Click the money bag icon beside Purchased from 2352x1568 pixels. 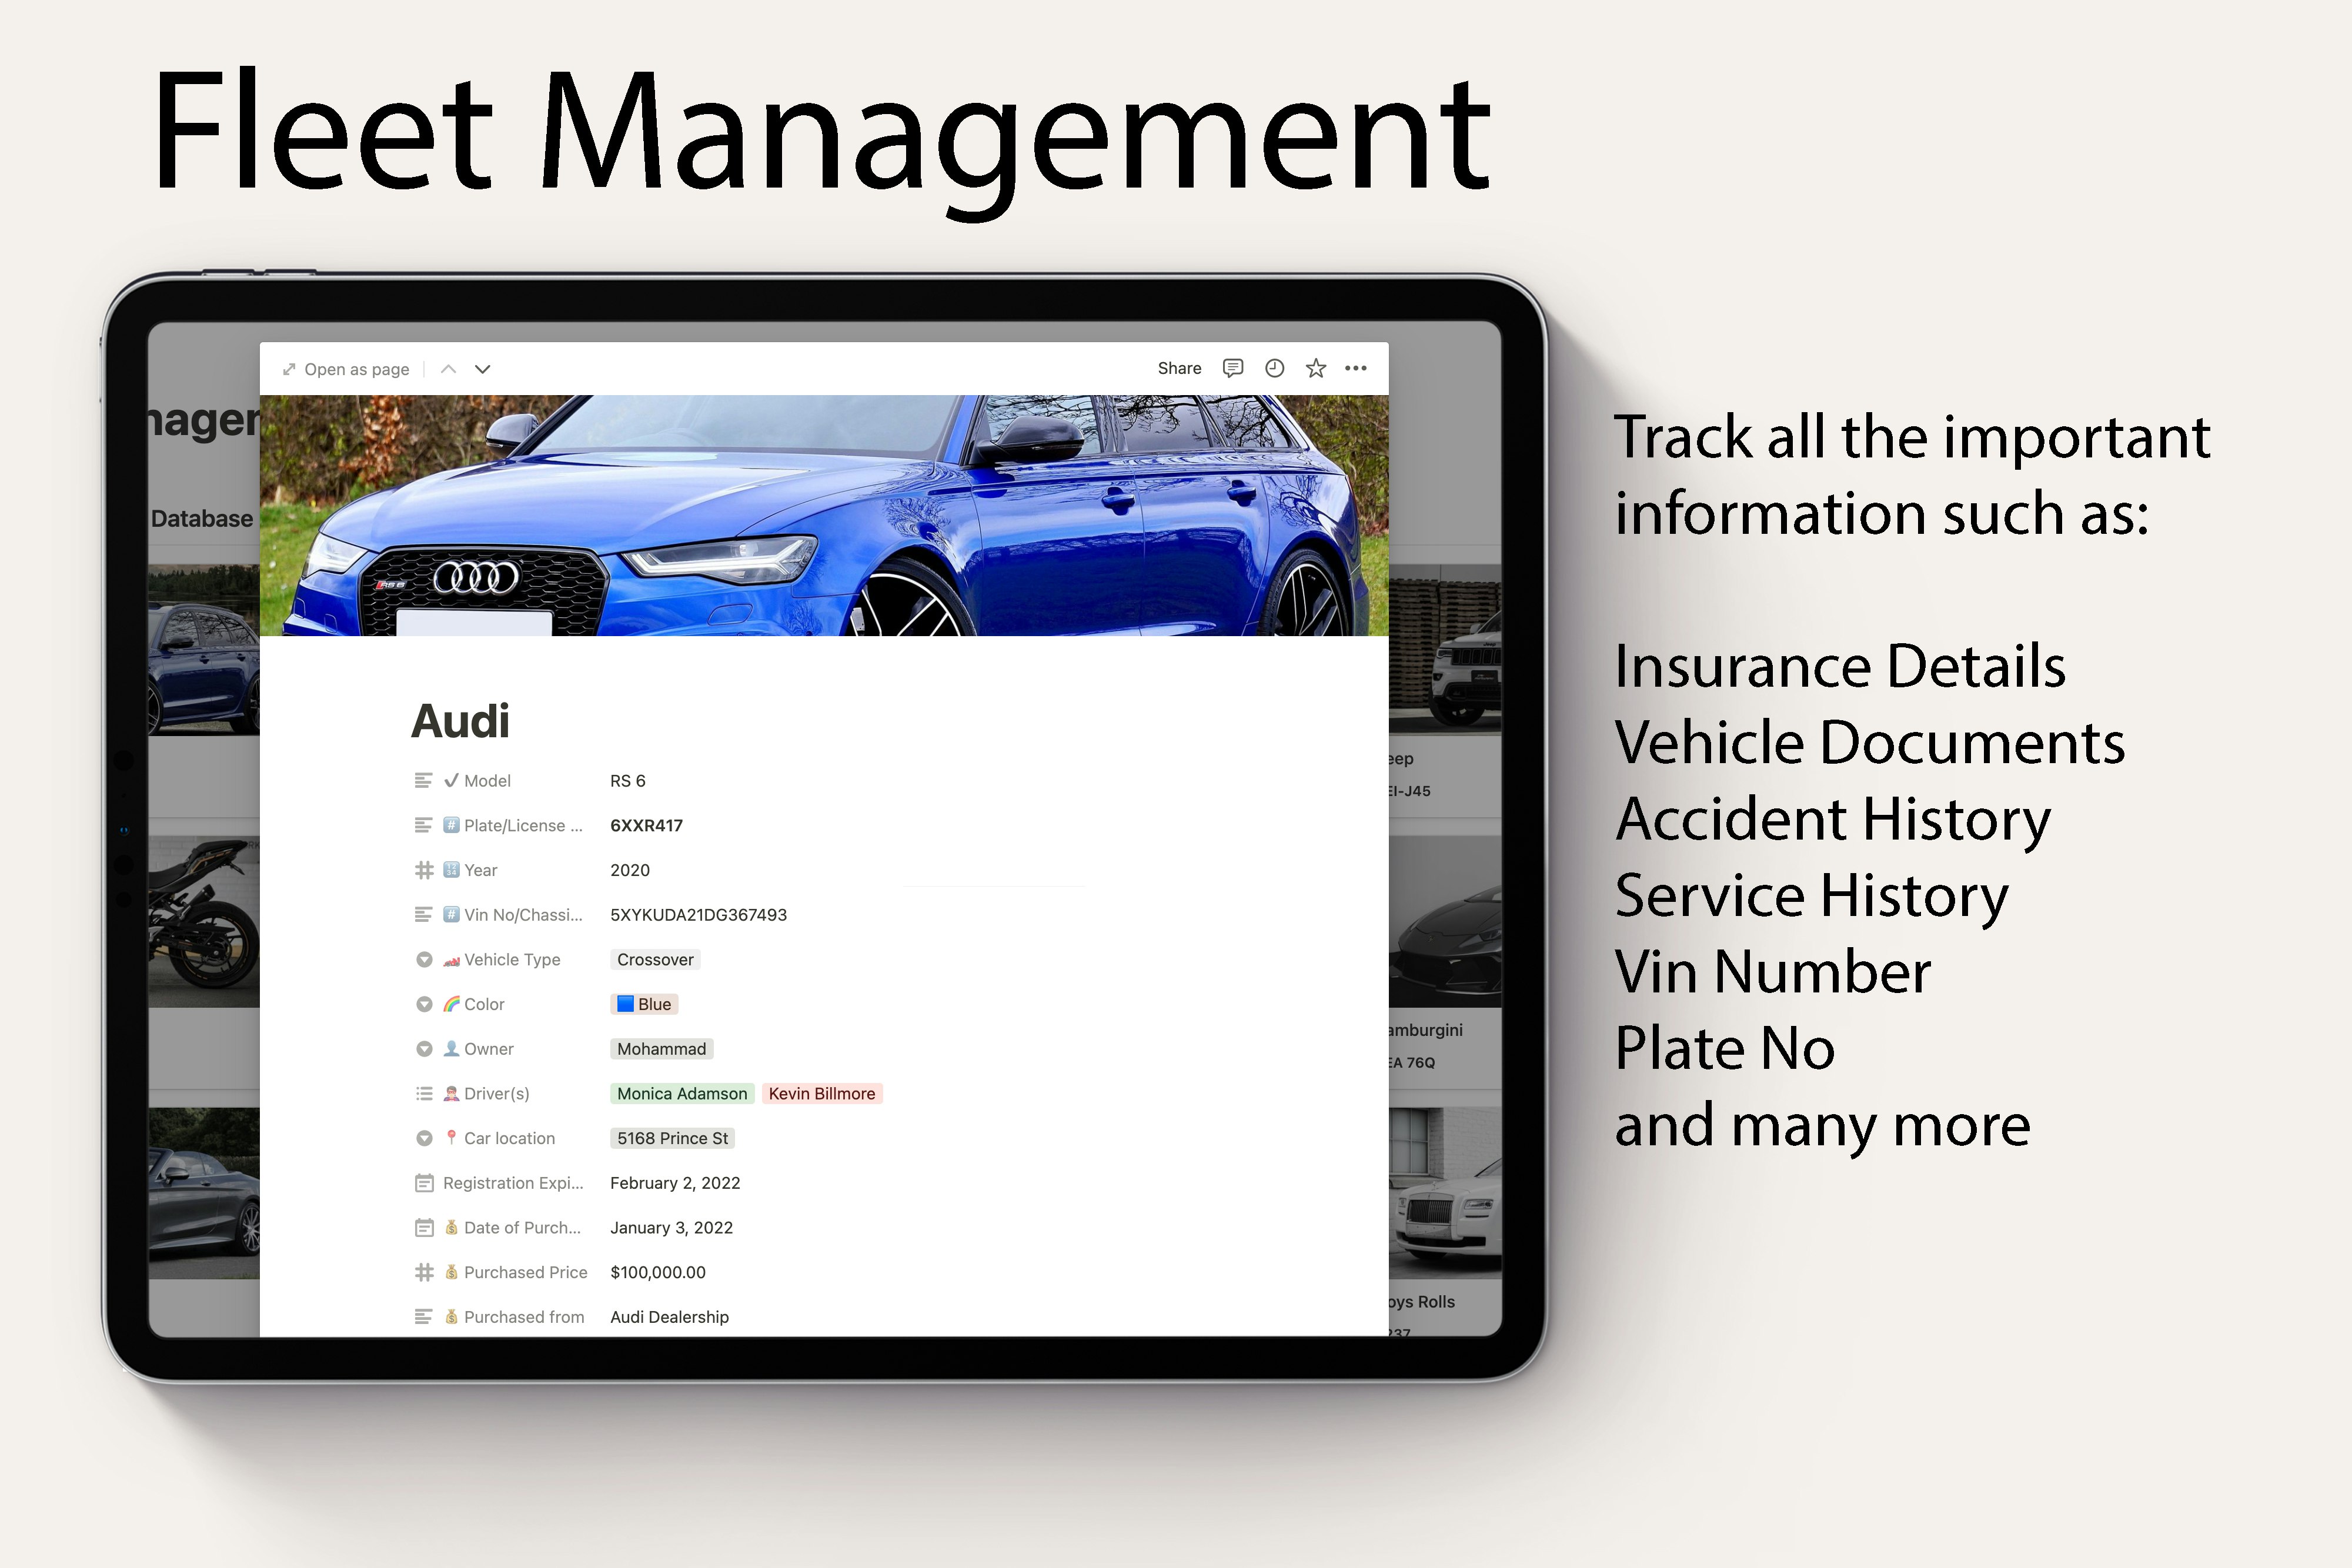click(452, 1316)
